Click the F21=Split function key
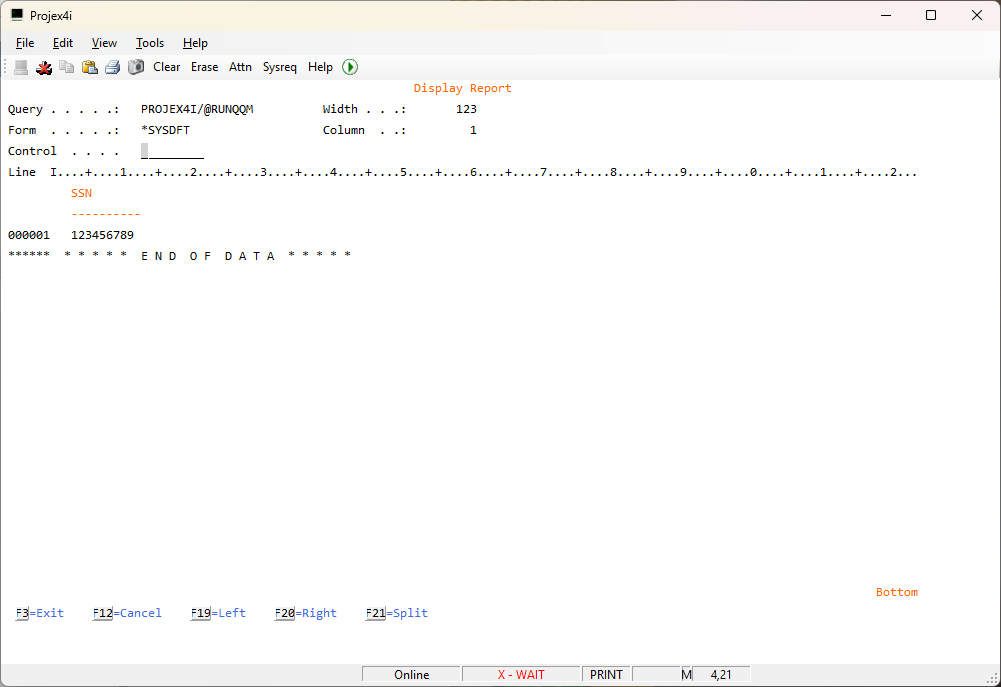 coord(396,613)
